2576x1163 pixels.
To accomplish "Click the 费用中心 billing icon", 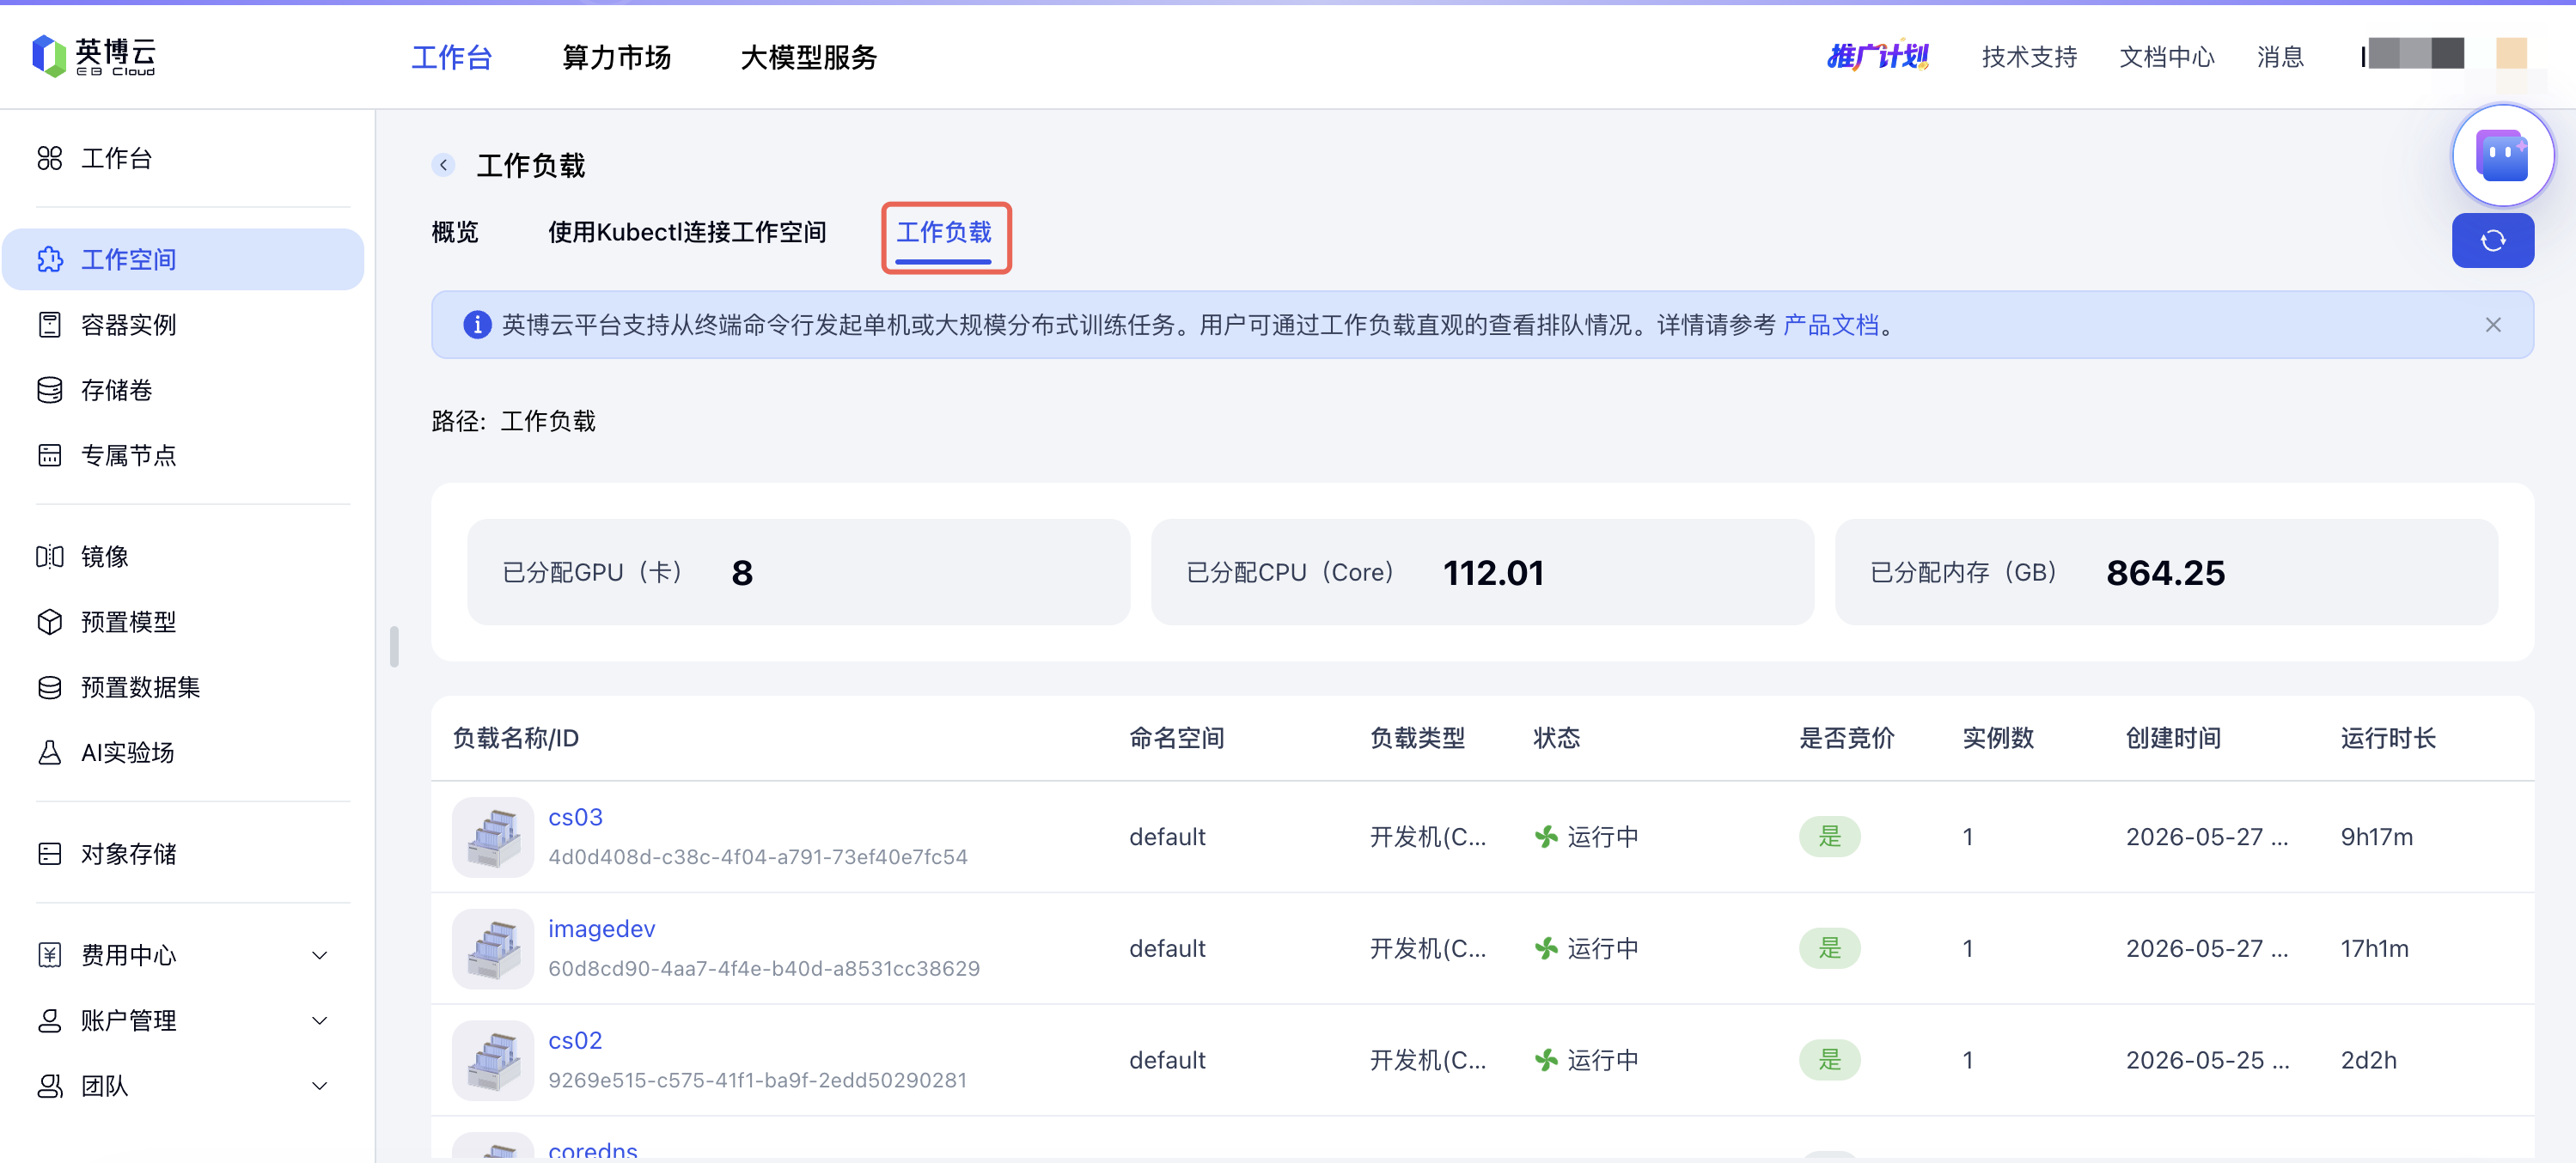I will click(49, 956).
